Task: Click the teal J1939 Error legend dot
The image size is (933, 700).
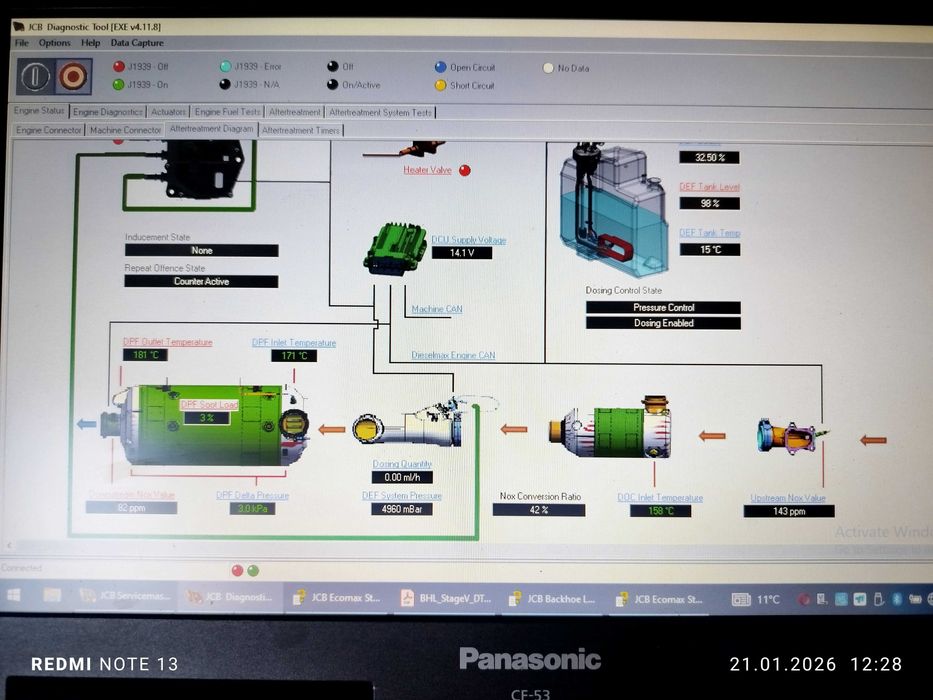Action: [x=226, y=66]
